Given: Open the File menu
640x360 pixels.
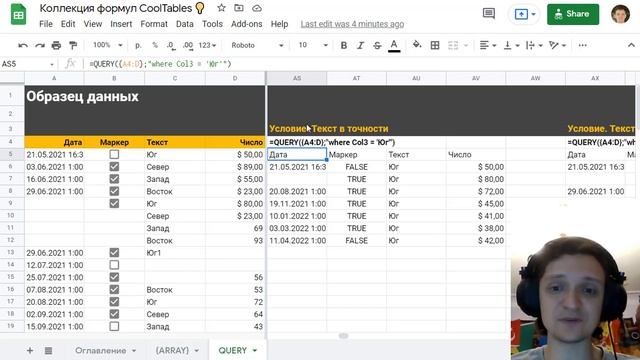Looking at the screenshot, I should click(46, 24).
